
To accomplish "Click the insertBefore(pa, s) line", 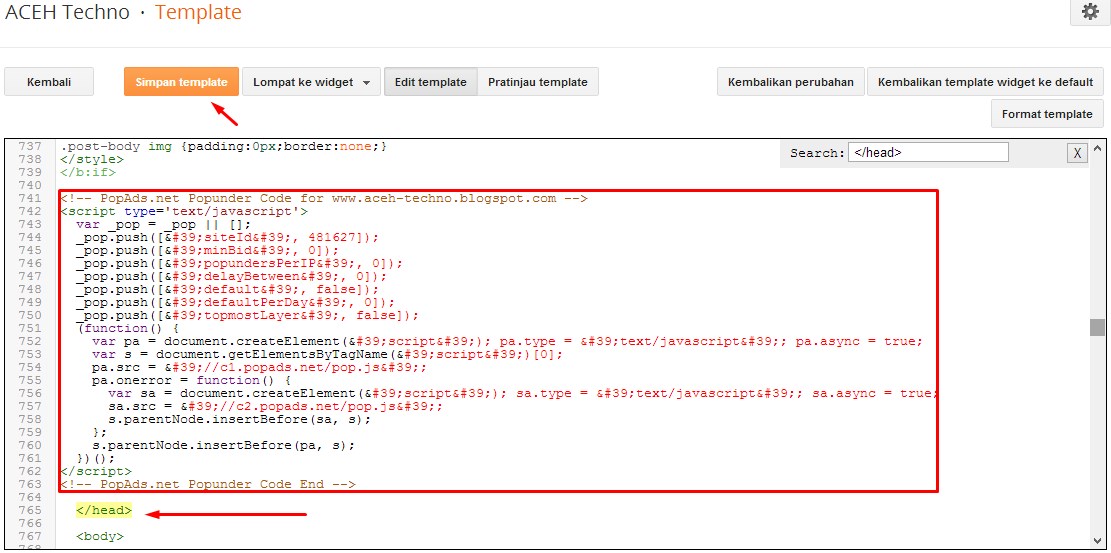I will click(223, 445).
